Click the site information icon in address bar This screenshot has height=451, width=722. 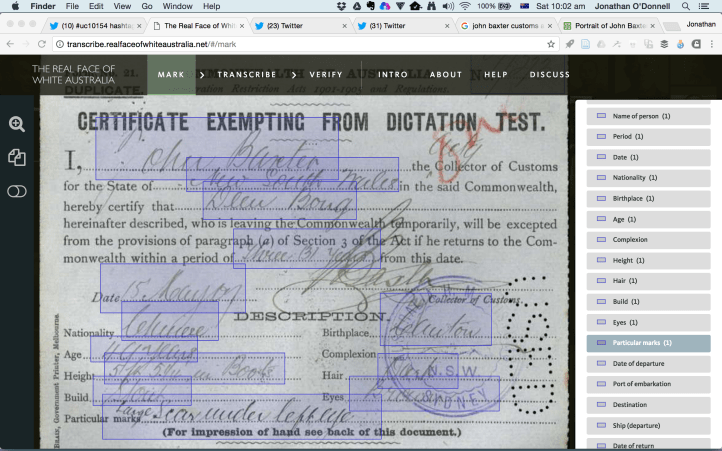[59, 44]
